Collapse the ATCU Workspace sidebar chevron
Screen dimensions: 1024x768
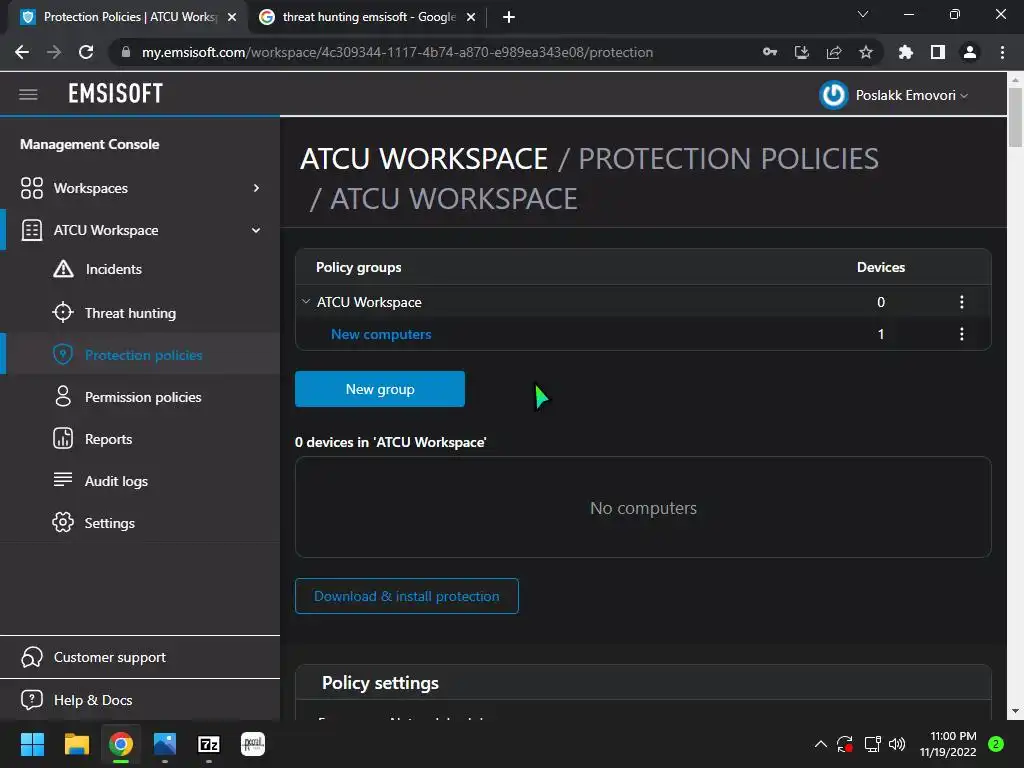coord(256,230)
